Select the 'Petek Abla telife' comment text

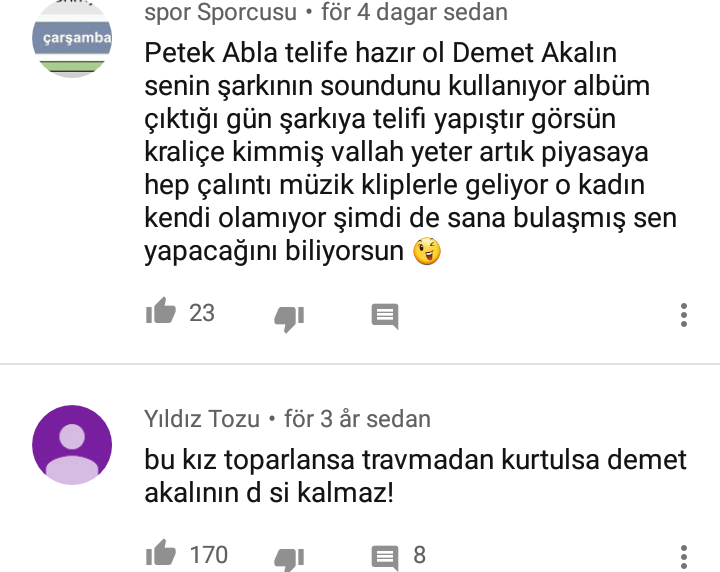[x=411, y=151]
